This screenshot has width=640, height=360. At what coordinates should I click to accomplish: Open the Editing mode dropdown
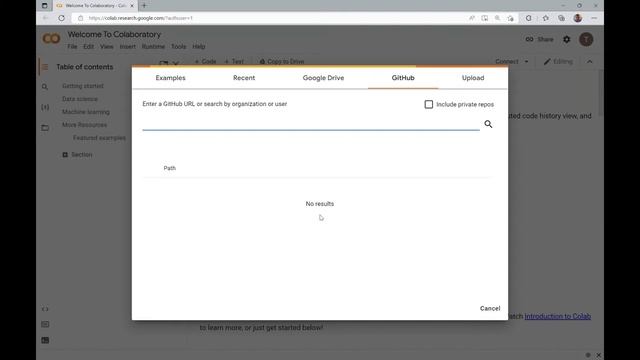[x=558, y=62]
